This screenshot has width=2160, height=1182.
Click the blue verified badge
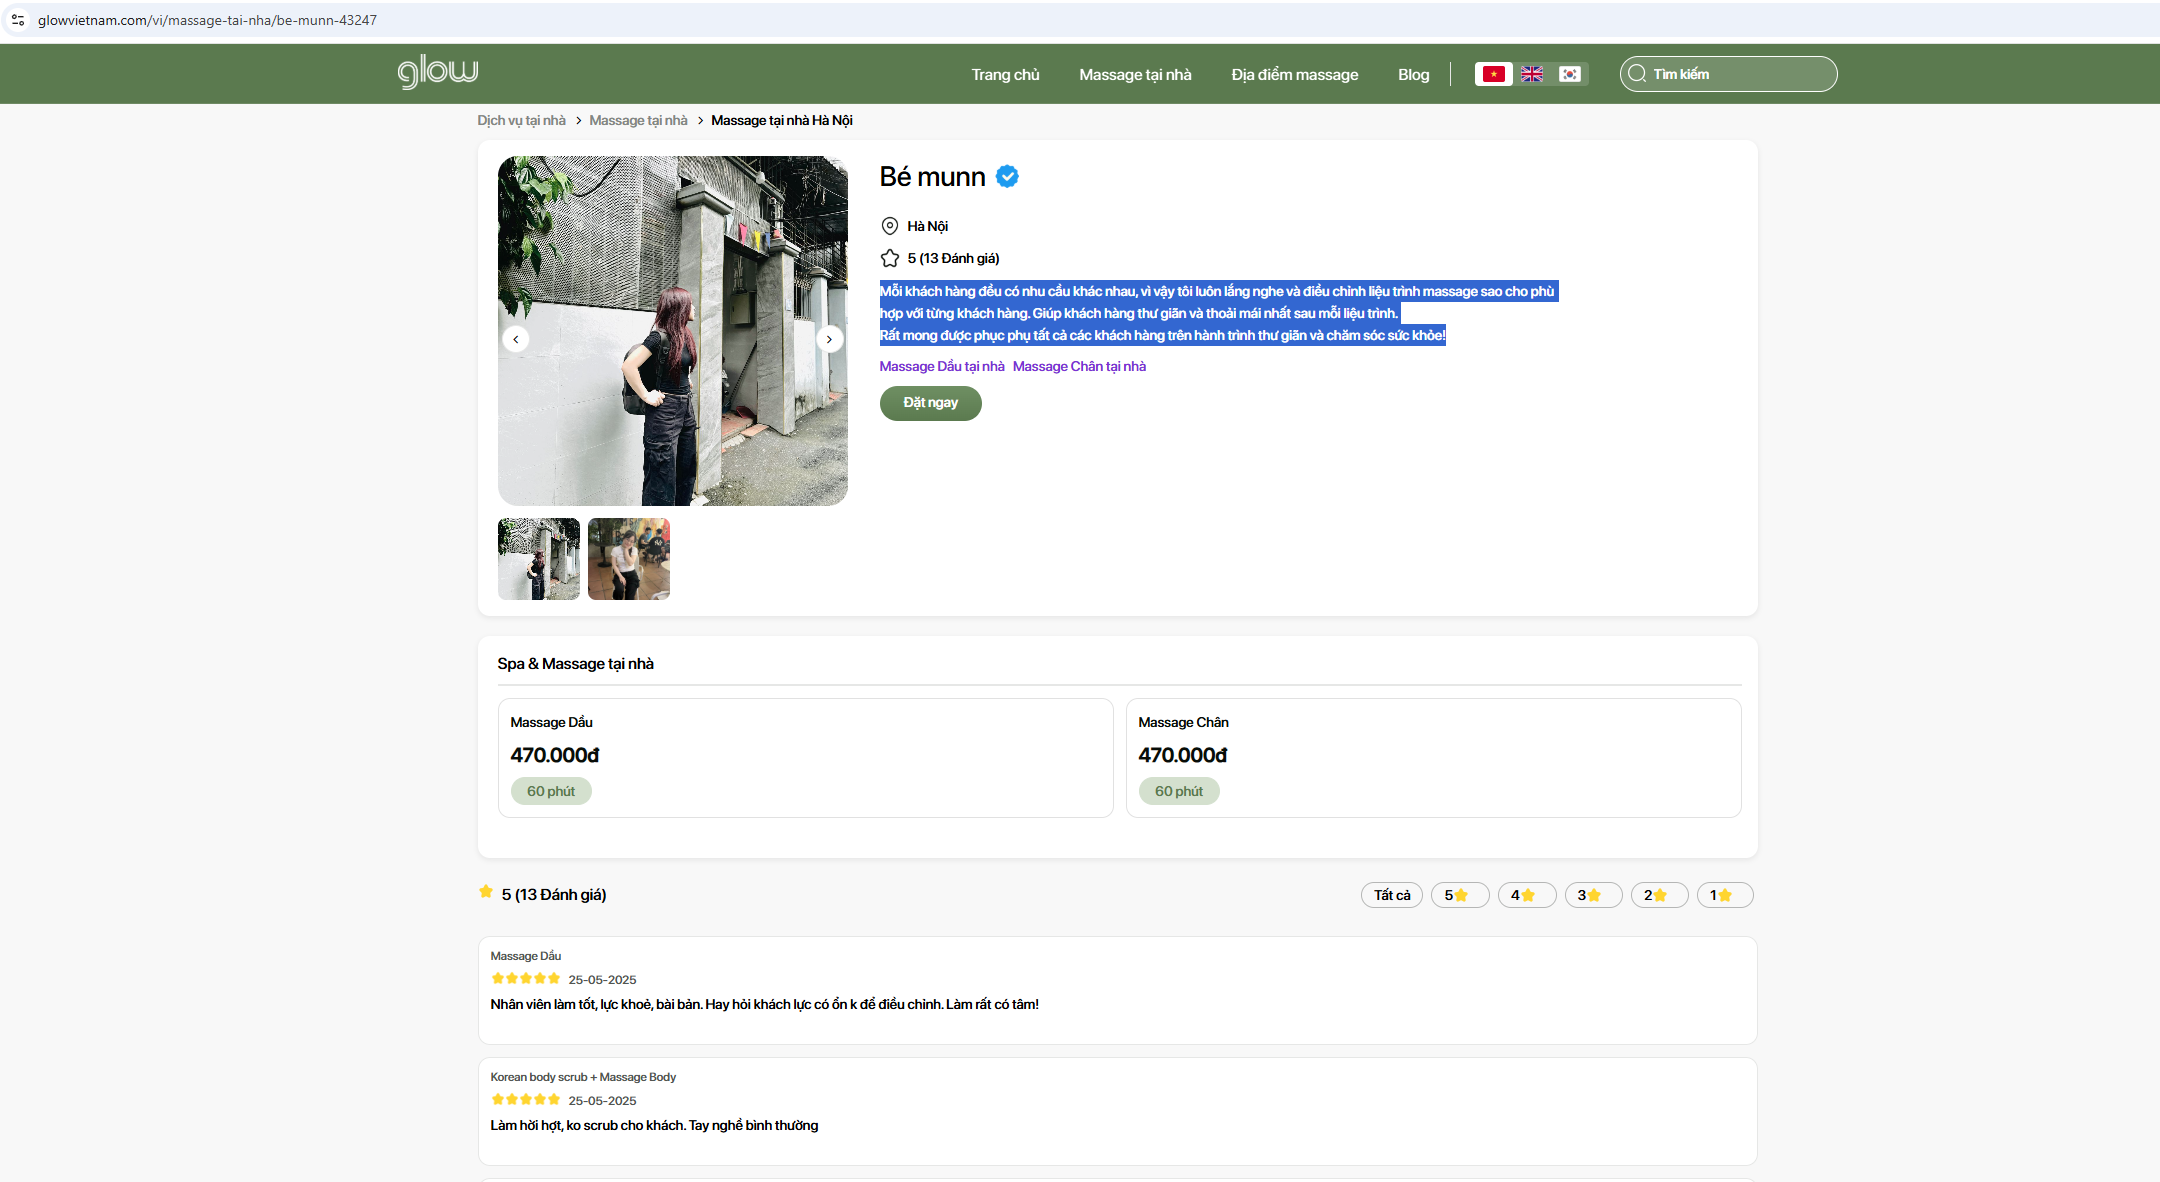(1007, 177)
